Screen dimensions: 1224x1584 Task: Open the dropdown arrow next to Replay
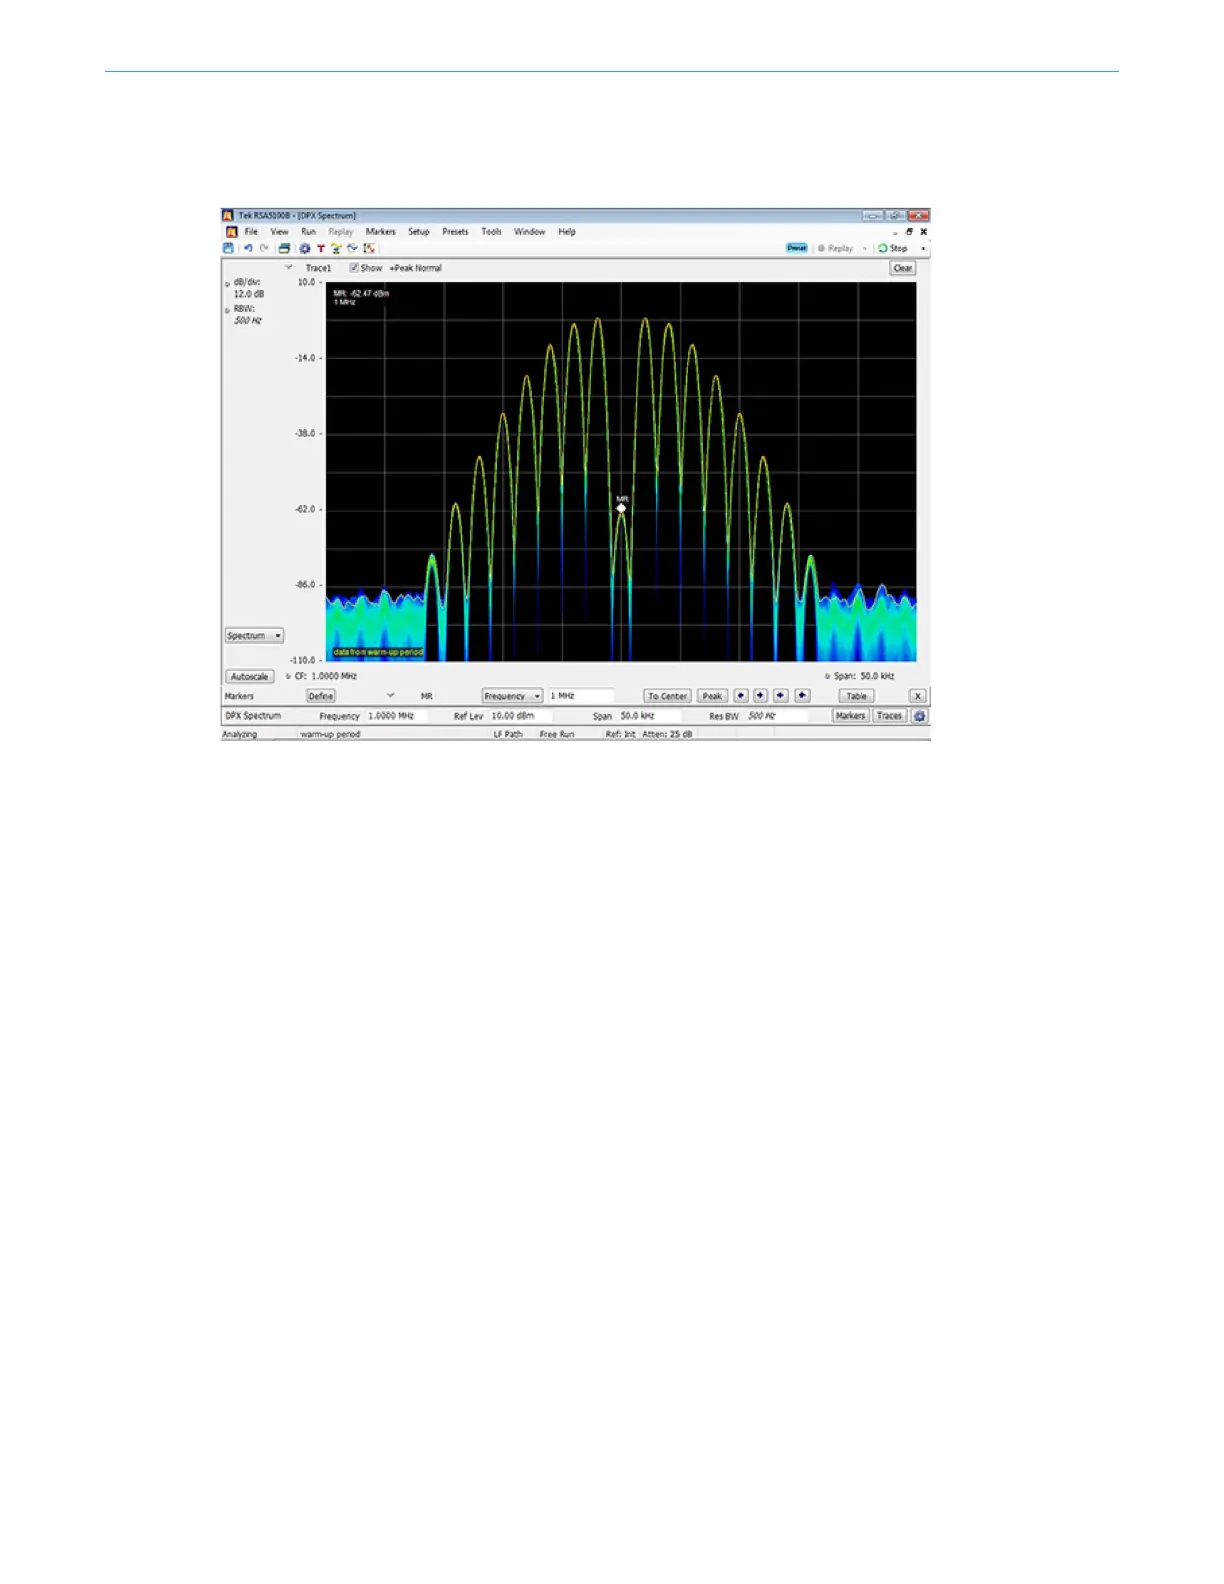[865, 248]
